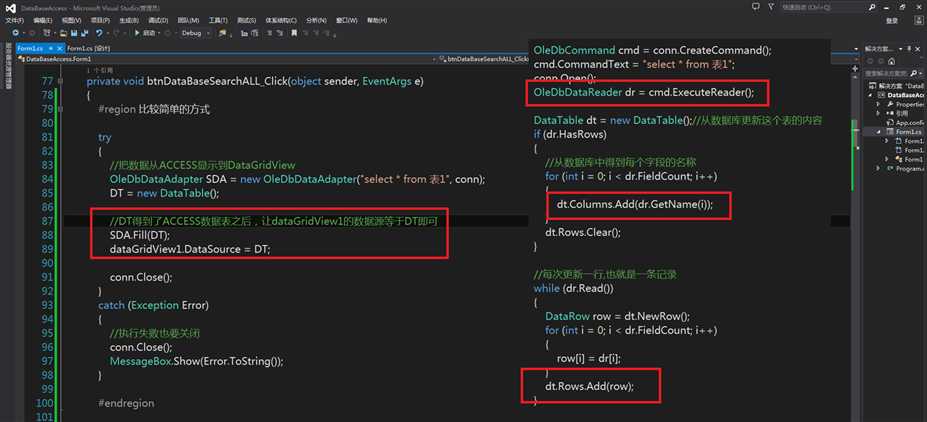Open the 文件(F) menu
Image resolution: width=927 pixels, height=422 pixels.
[x=15, y=20]
